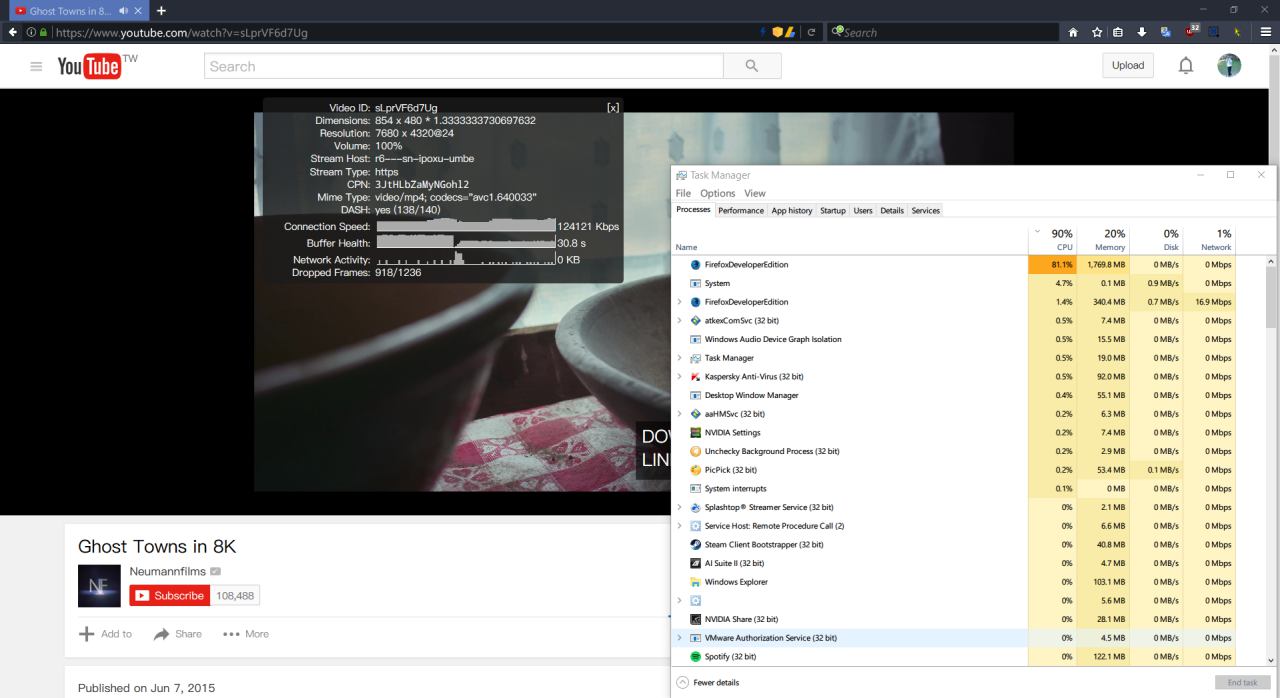Collapse to fewer details in Task Manager
Viewport: 1280px width, 698px height.
coord(710,683)
